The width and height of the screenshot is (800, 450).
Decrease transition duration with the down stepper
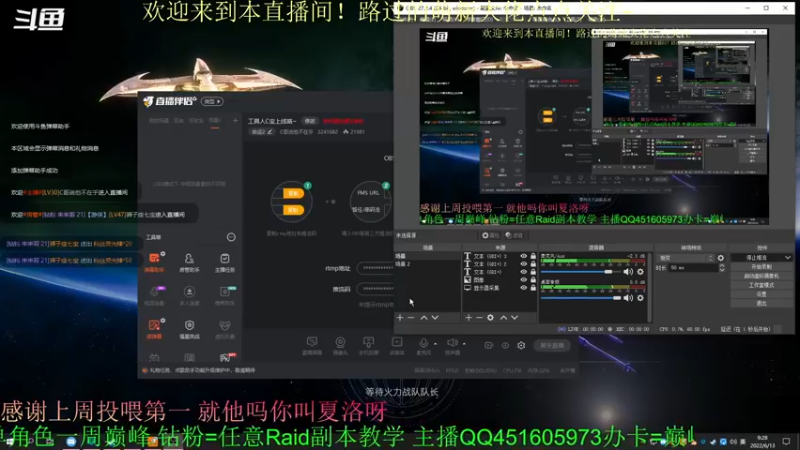721,269
